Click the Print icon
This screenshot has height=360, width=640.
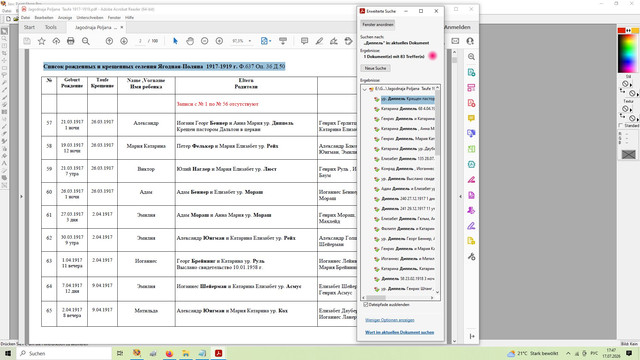point(71,41)
